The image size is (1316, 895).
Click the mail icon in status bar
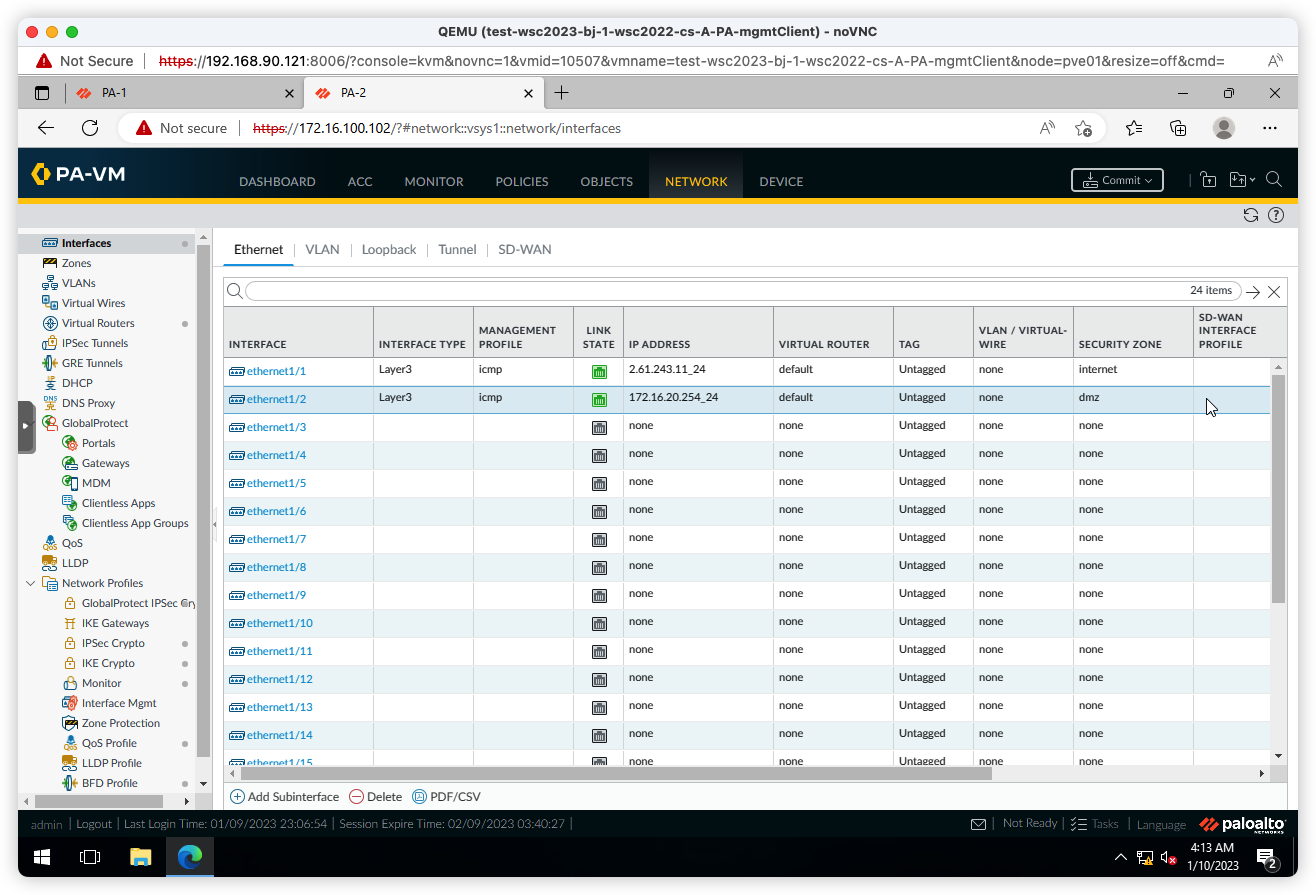979,824
